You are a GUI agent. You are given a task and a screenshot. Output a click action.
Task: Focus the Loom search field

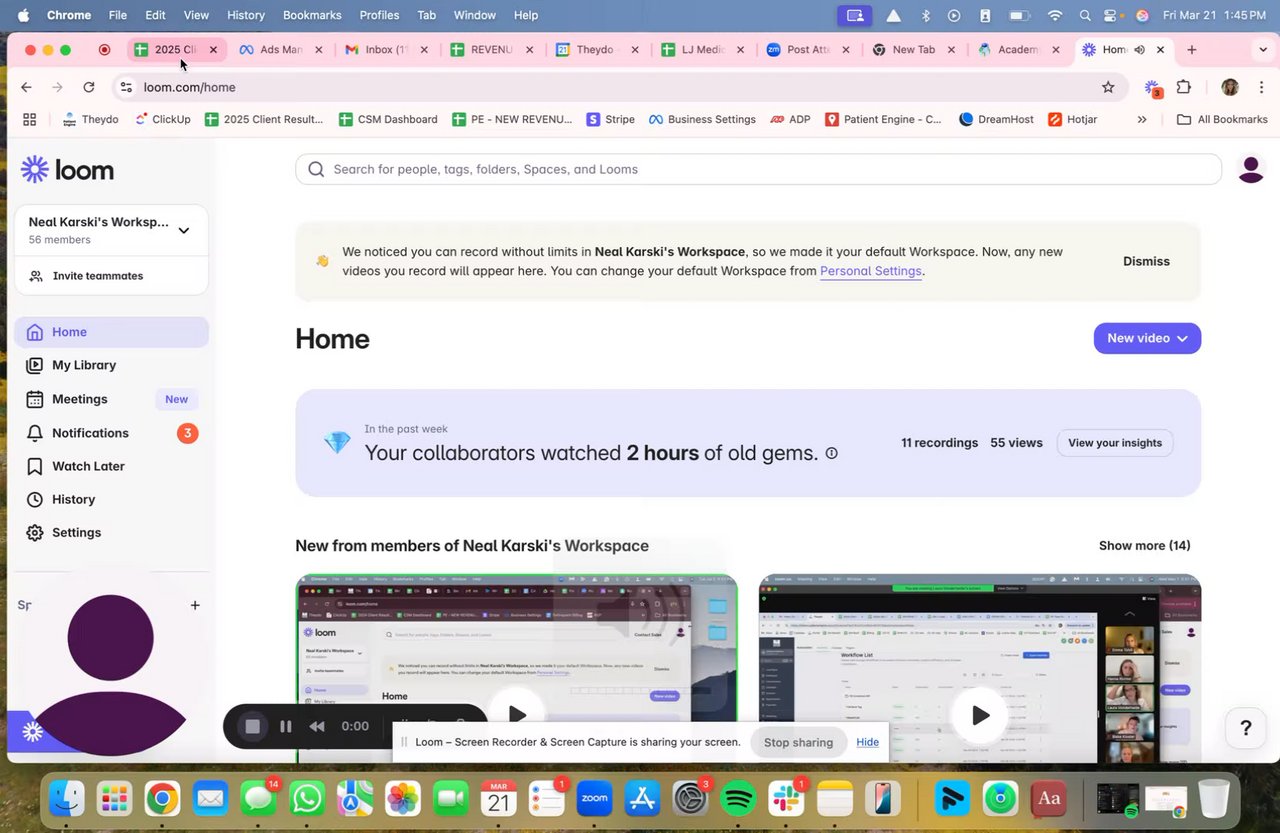pos(758,169)
